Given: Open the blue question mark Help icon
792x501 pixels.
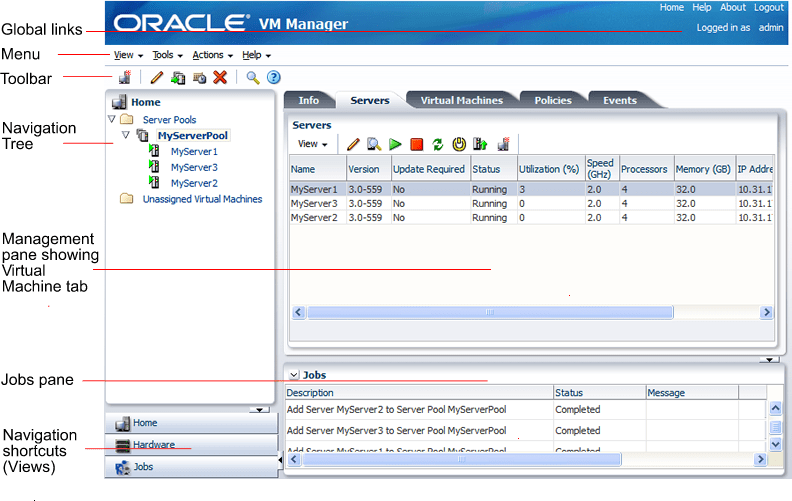Looking at the screenshot, I should click(273, 77).
